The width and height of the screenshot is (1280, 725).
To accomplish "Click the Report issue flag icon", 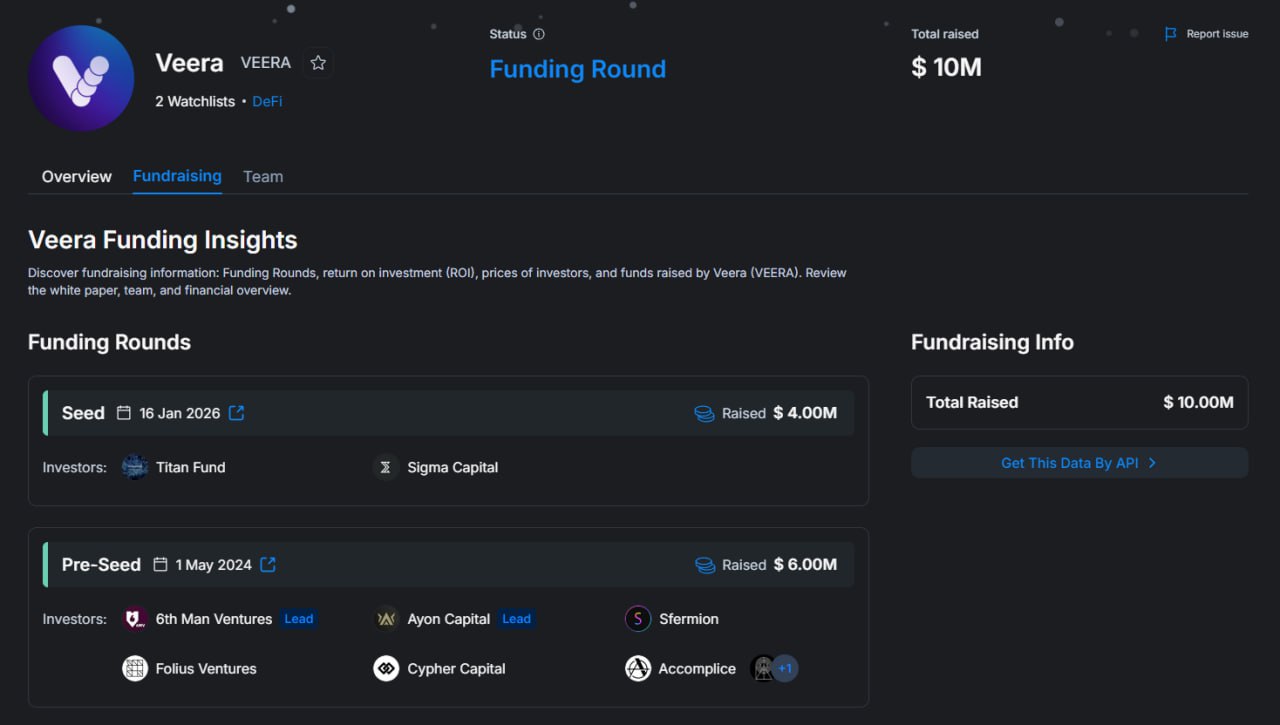I will click(1171, 34).
